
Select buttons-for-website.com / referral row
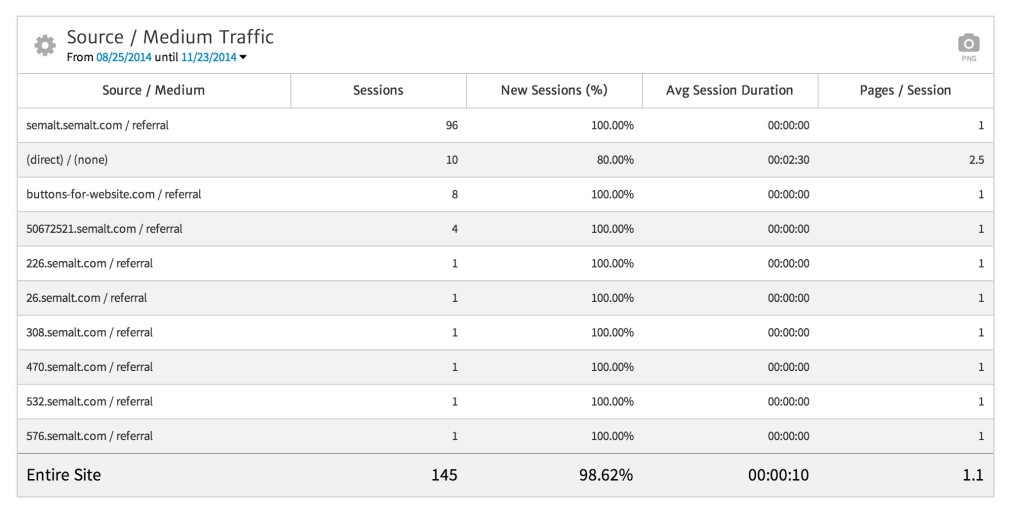114,194
